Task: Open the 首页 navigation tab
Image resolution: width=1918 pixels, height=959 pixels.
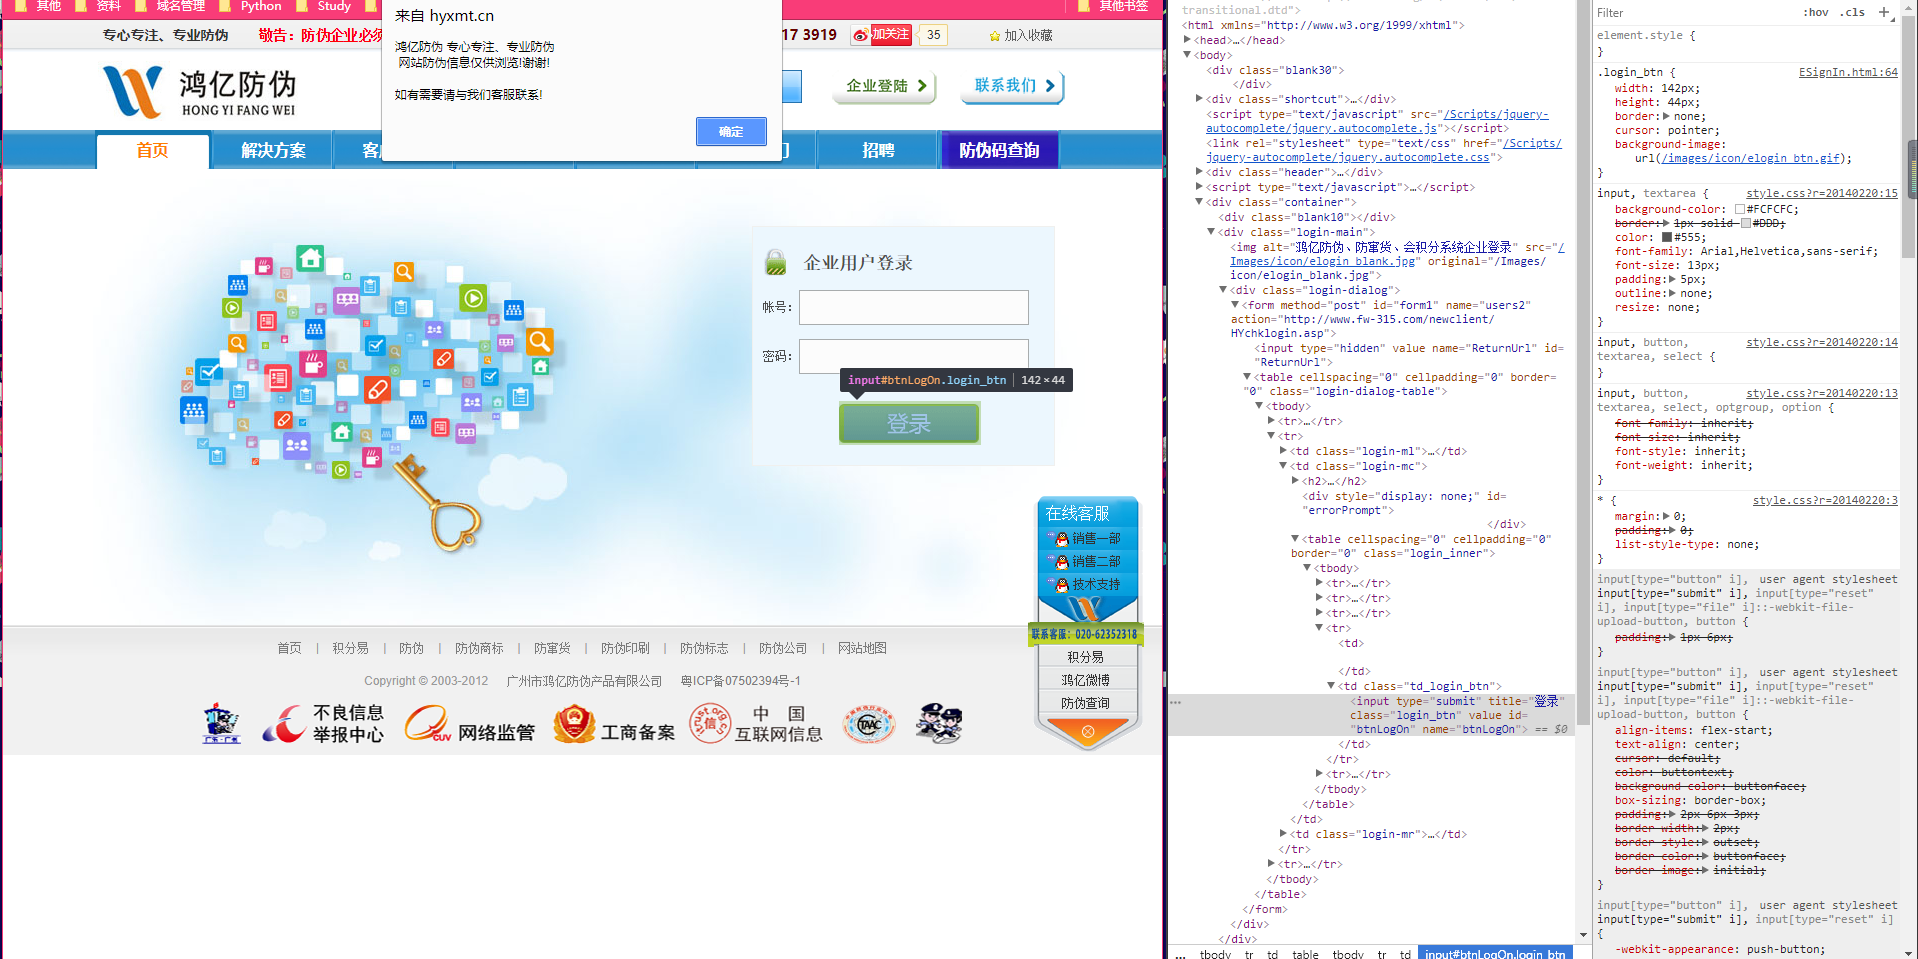Action: (x=153, y=150)
